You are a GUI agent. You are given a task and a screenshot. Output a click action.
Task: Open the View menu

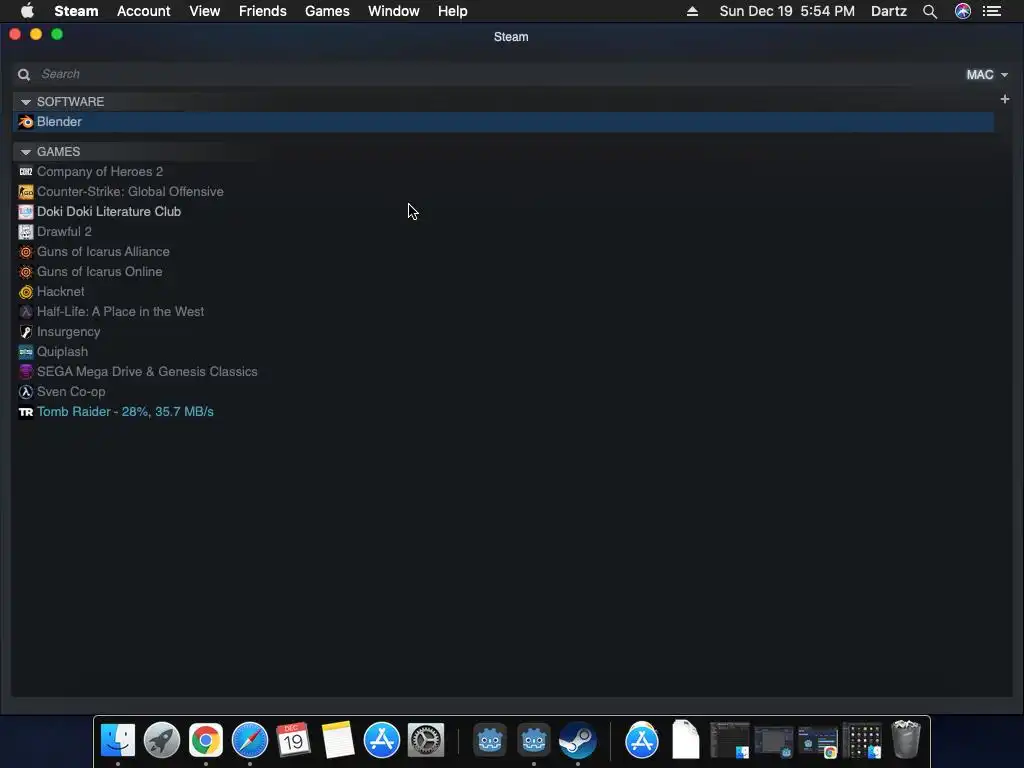(204, 11)
